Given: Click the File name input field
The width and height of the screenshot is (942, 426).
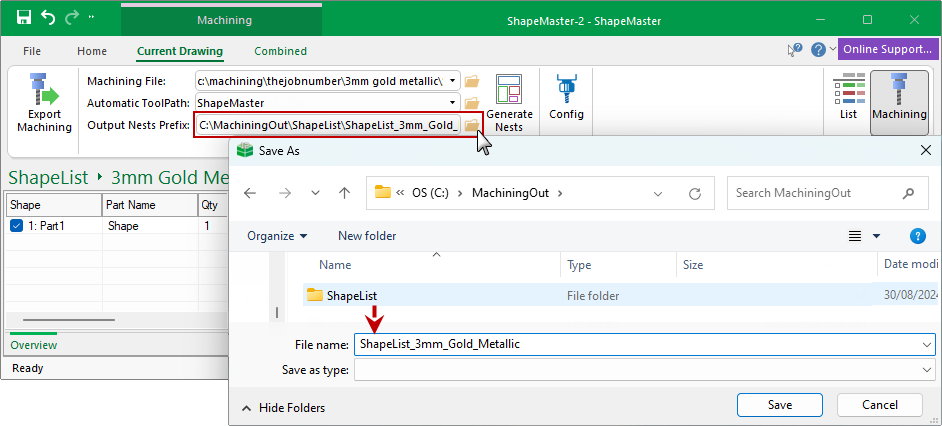Looking at the screenshot, I should click(640, 344).
